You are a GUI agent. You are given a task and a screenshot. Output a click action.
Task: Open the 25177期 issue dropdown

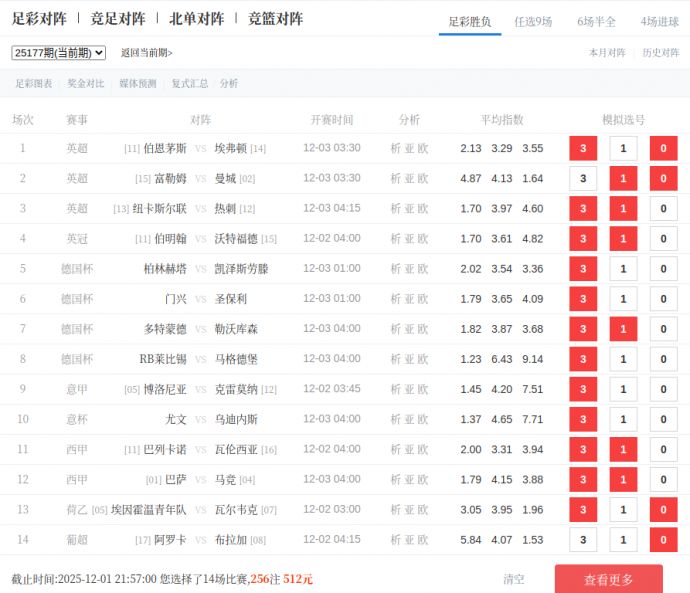click(59, 53)
